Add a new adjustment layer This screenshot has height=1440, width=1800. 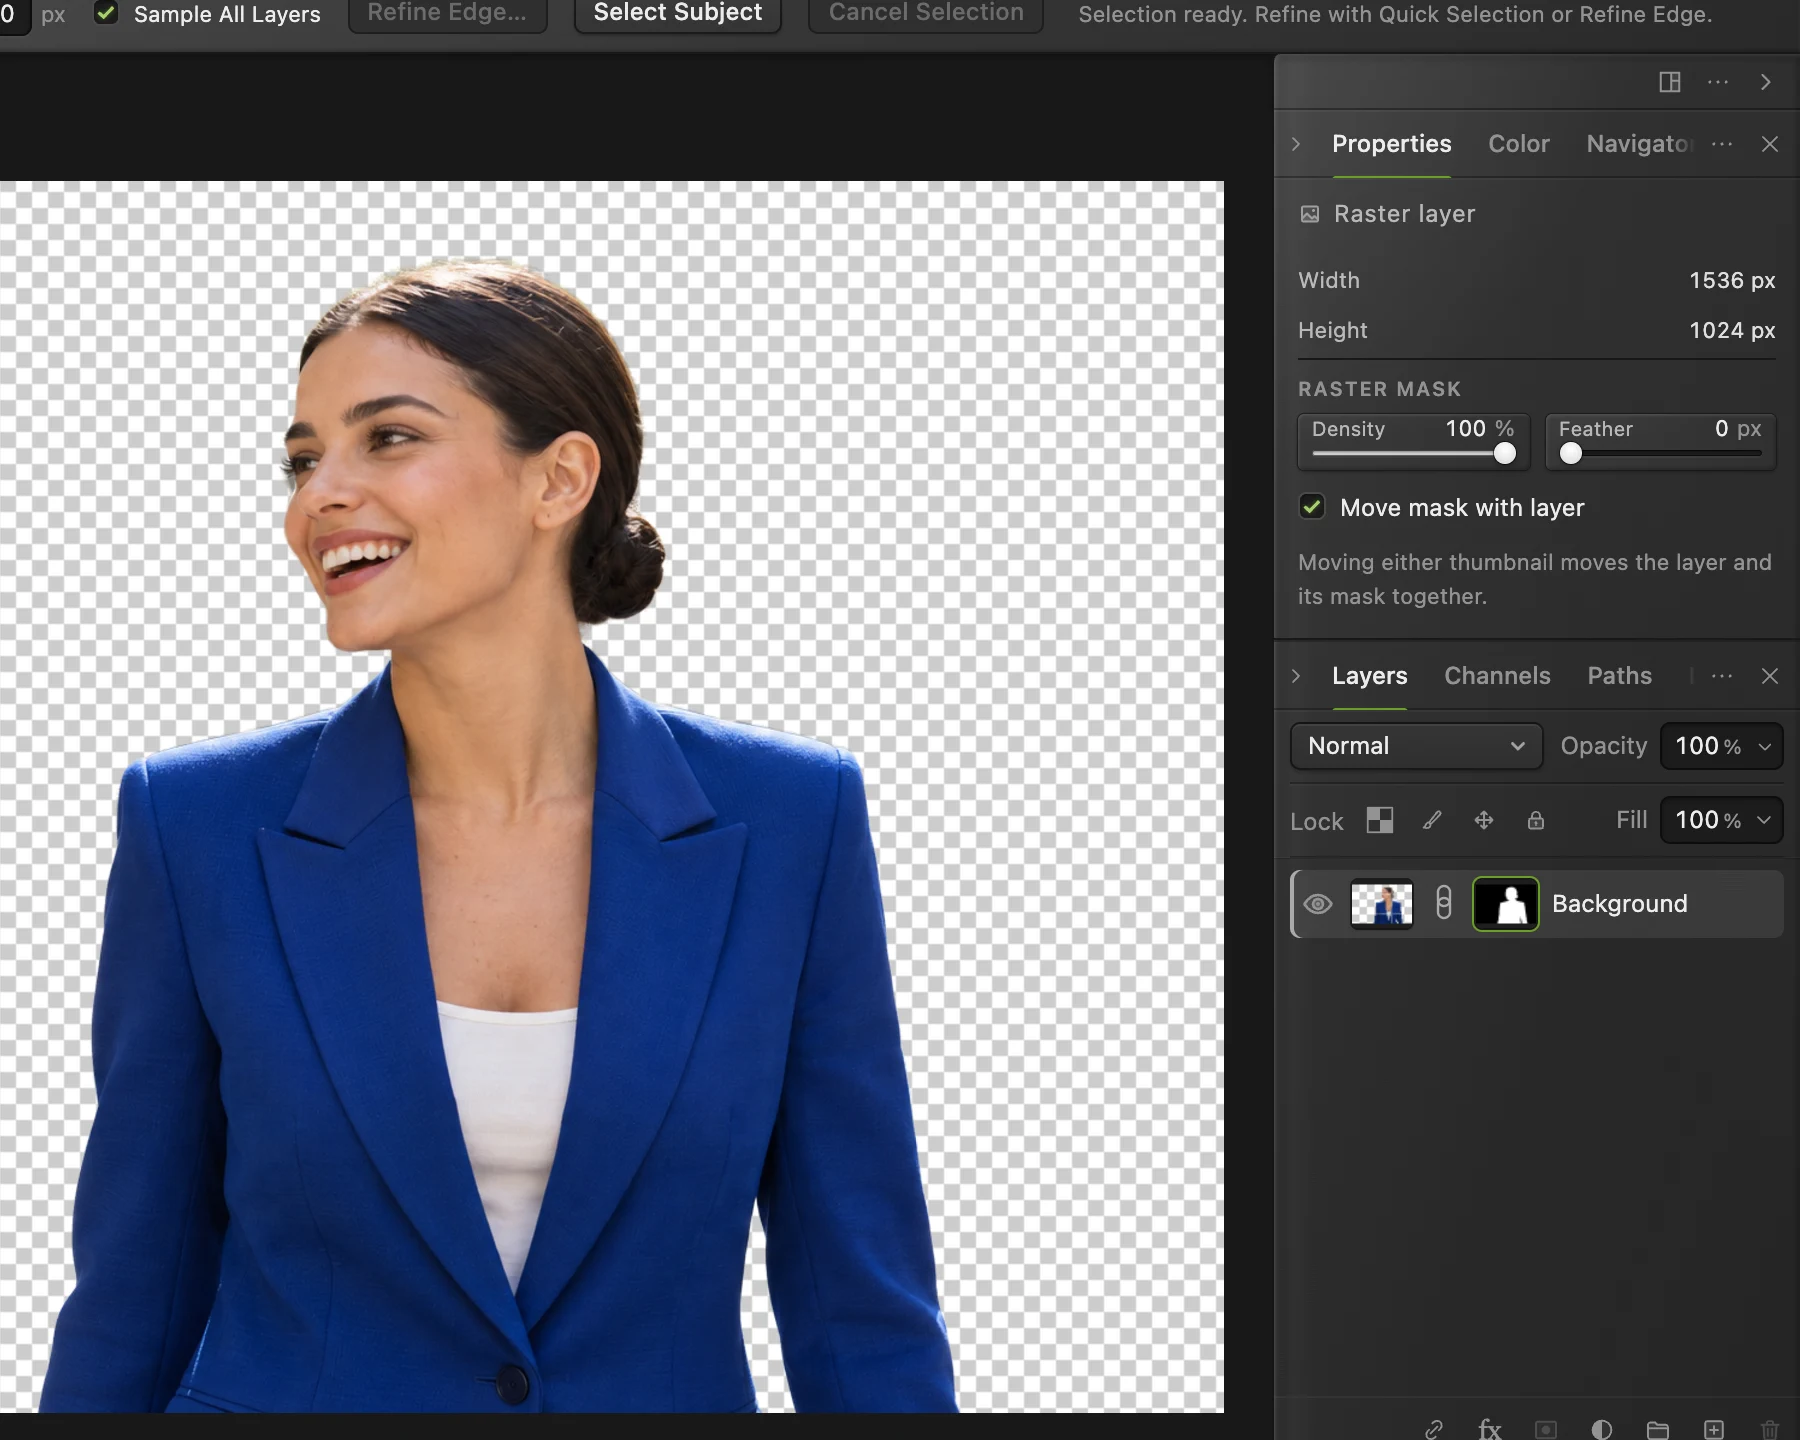pos(1602,1429)
